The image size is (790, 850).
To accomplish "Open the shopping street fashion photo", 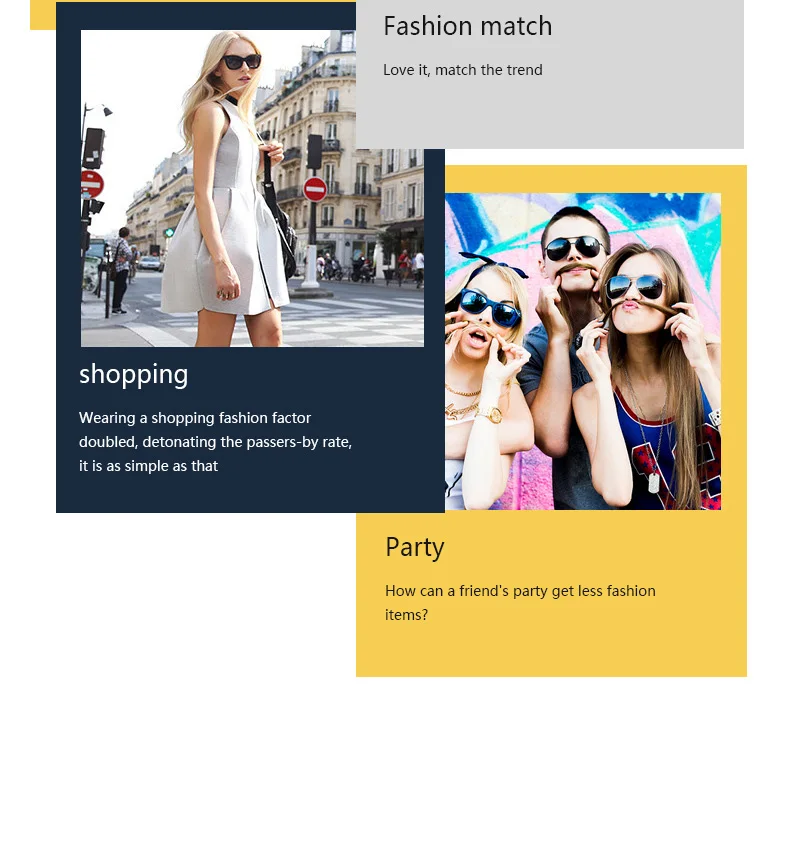I will point(252,188).
